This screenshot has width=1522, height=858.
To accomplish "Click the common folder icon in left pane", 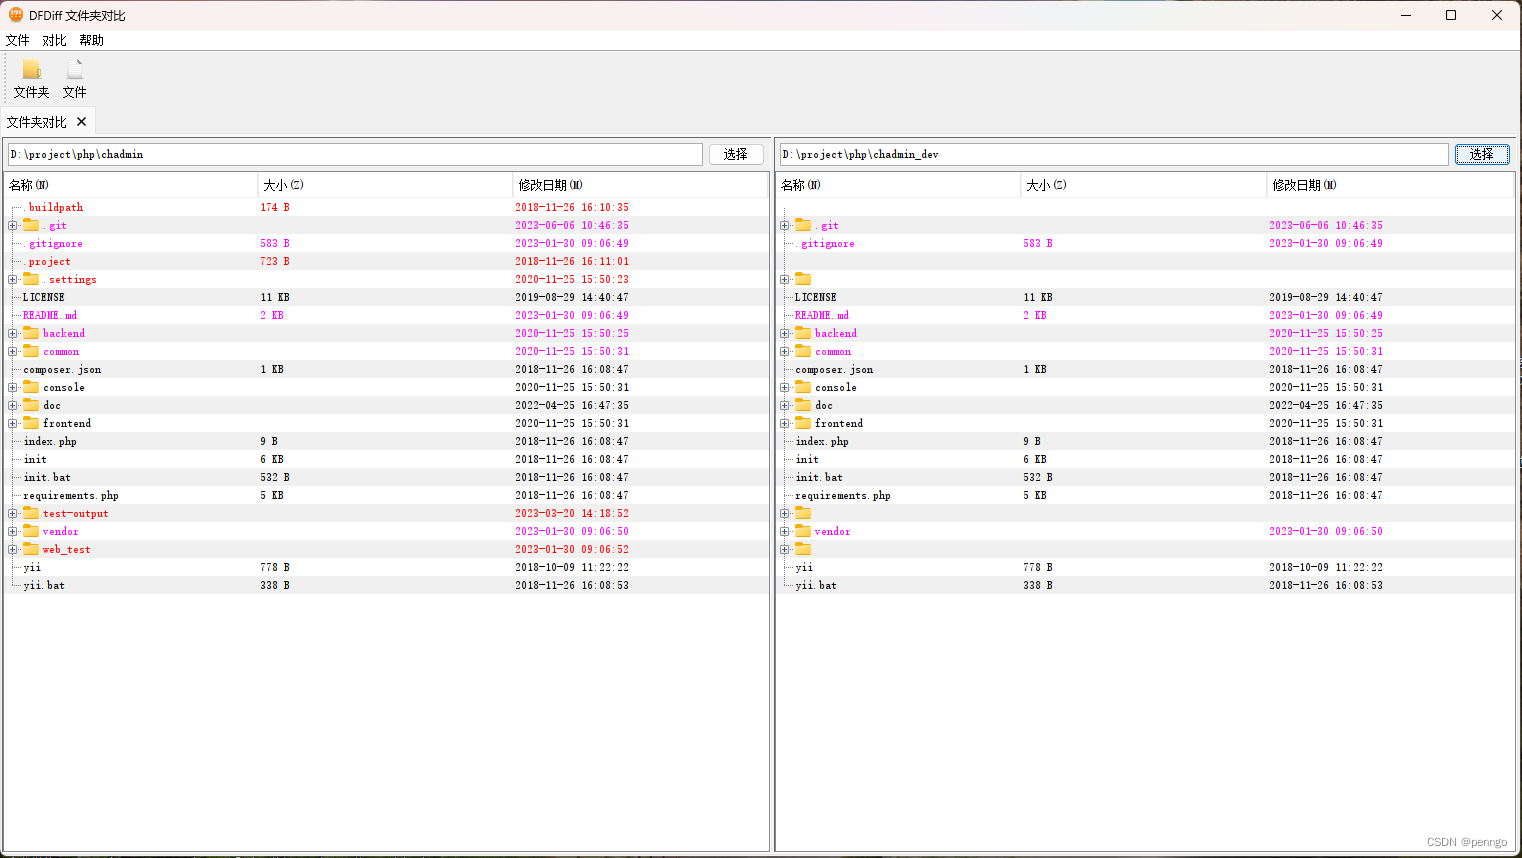I will [x=31, y=351].
